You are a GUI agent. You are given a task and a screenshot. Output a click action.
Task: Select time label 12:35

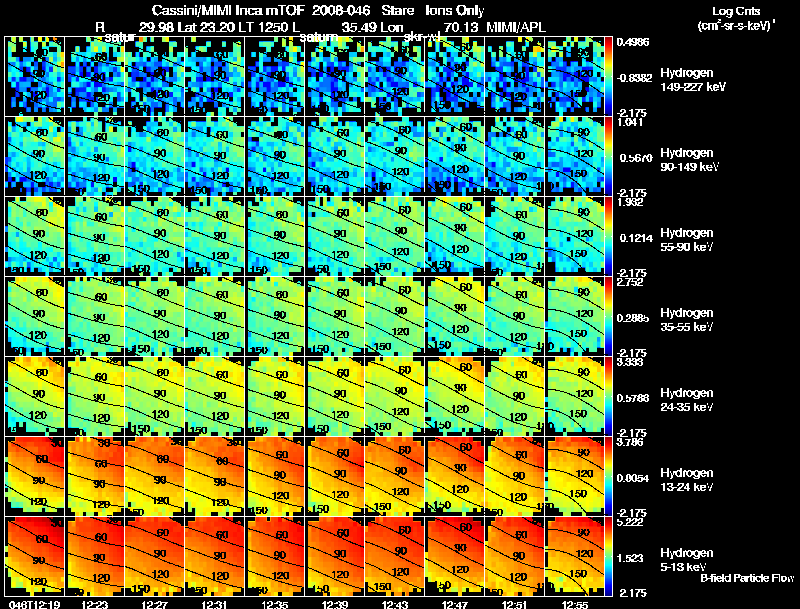[x=275, y=604]
